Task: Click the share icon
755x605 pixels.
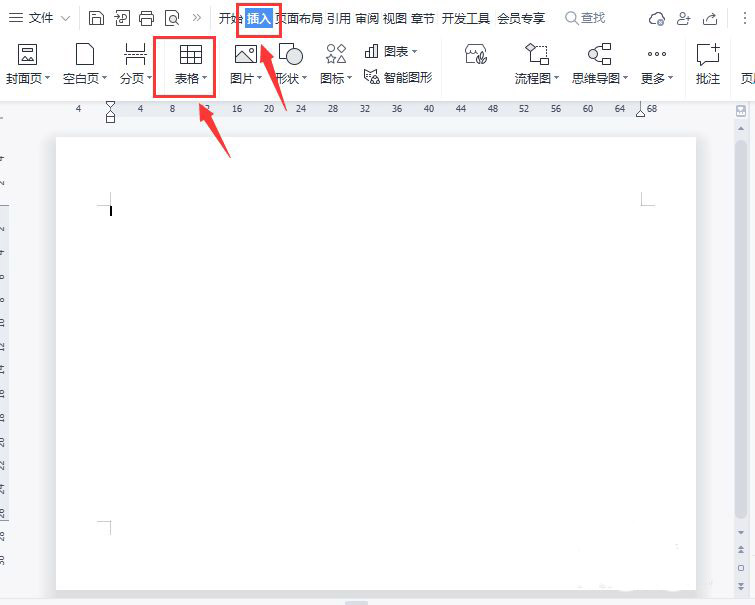Action: tap(710, 19)
